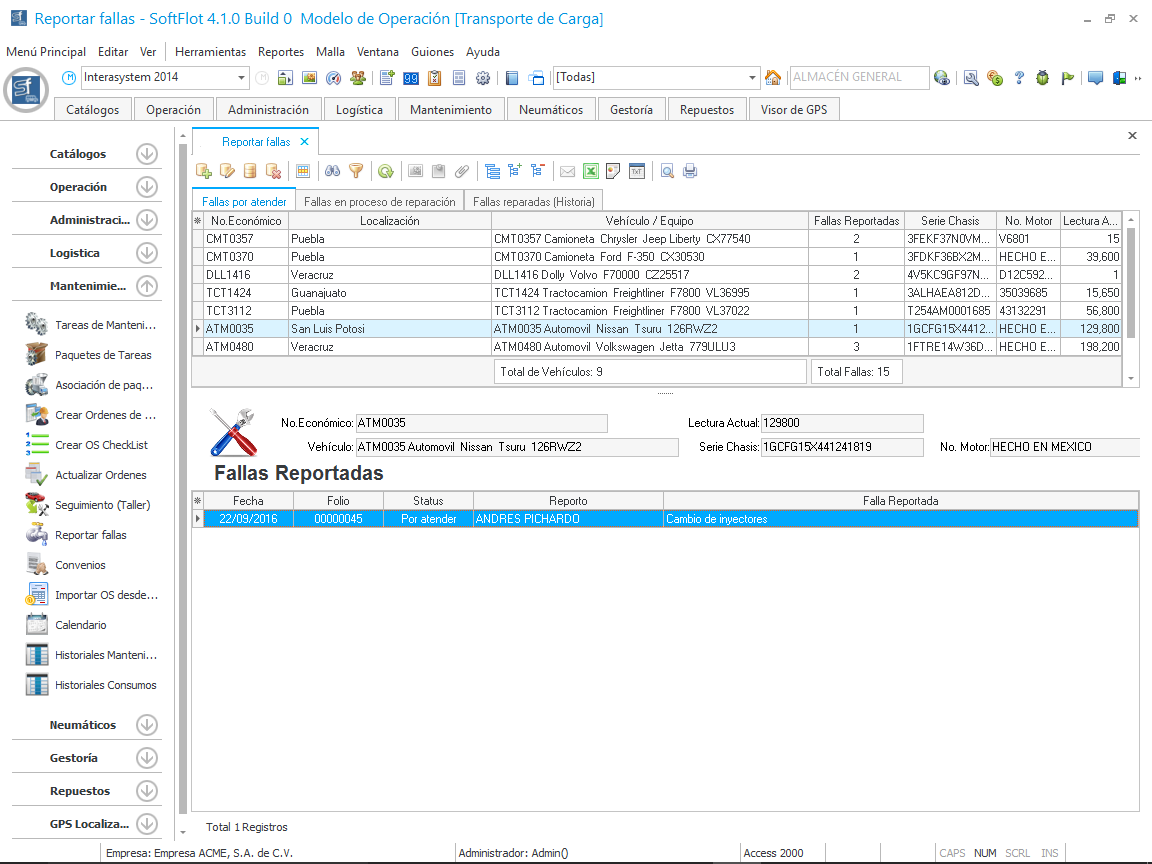Image resolution: width=1152 pixels, height=864 pixels.
Task: Open Reportar fallas in the sidebar
Action: coord(90,535)
